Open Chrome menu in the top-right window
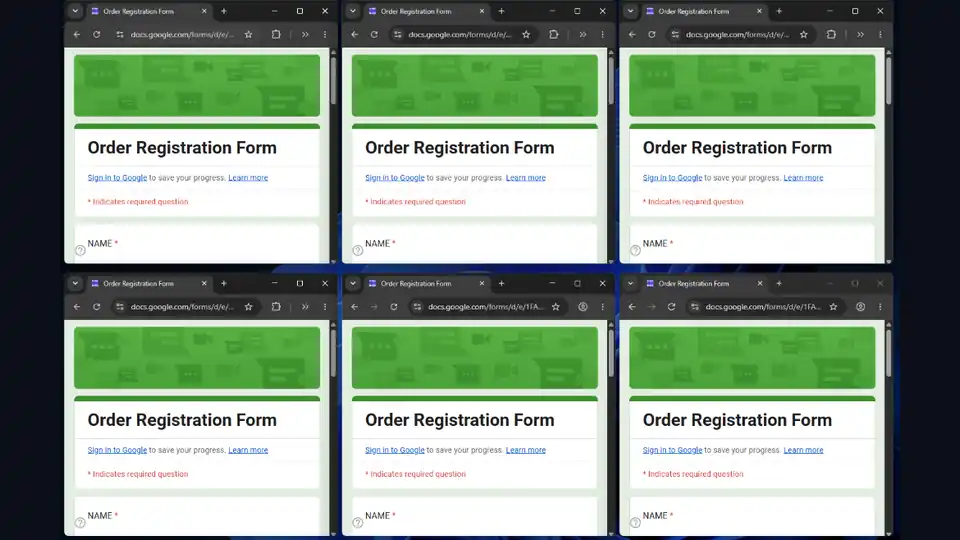The height and width of the screenshot is (540, 960). [880, 35]
